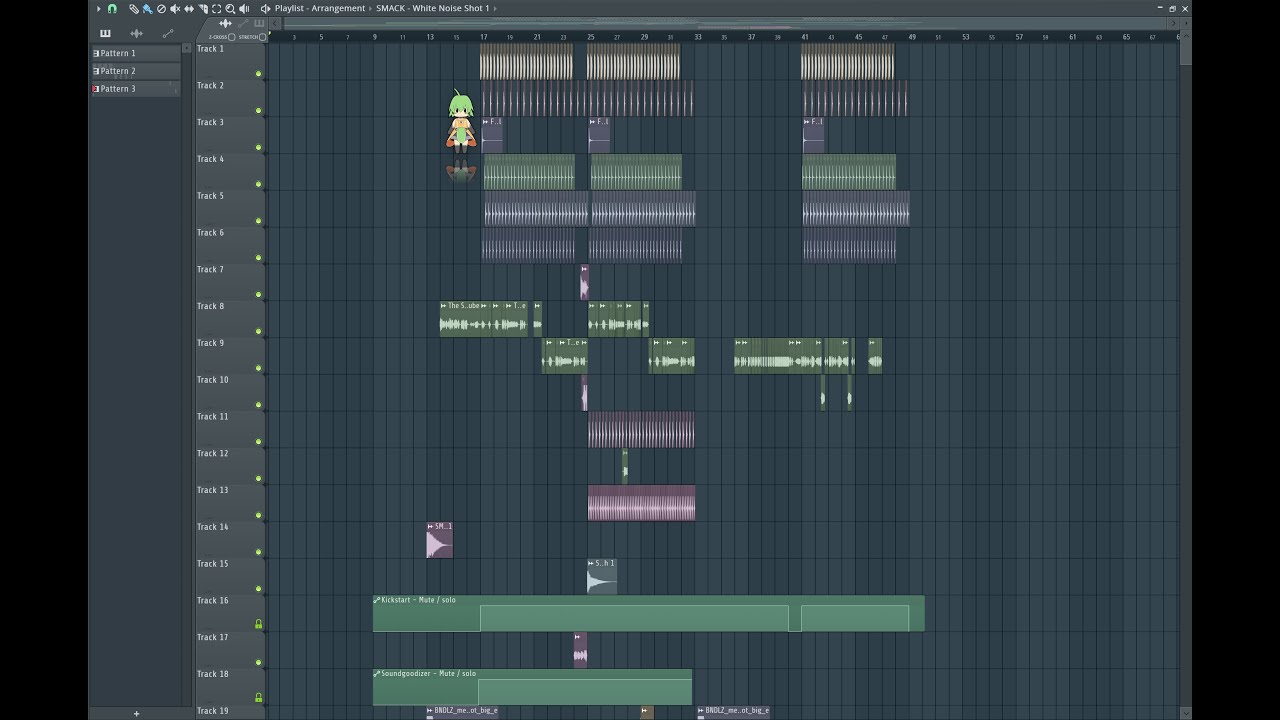Viewport: 1280px width, 720px height.
Task: Click the lock icon on Track 16
Action: [x=258, y=624]
